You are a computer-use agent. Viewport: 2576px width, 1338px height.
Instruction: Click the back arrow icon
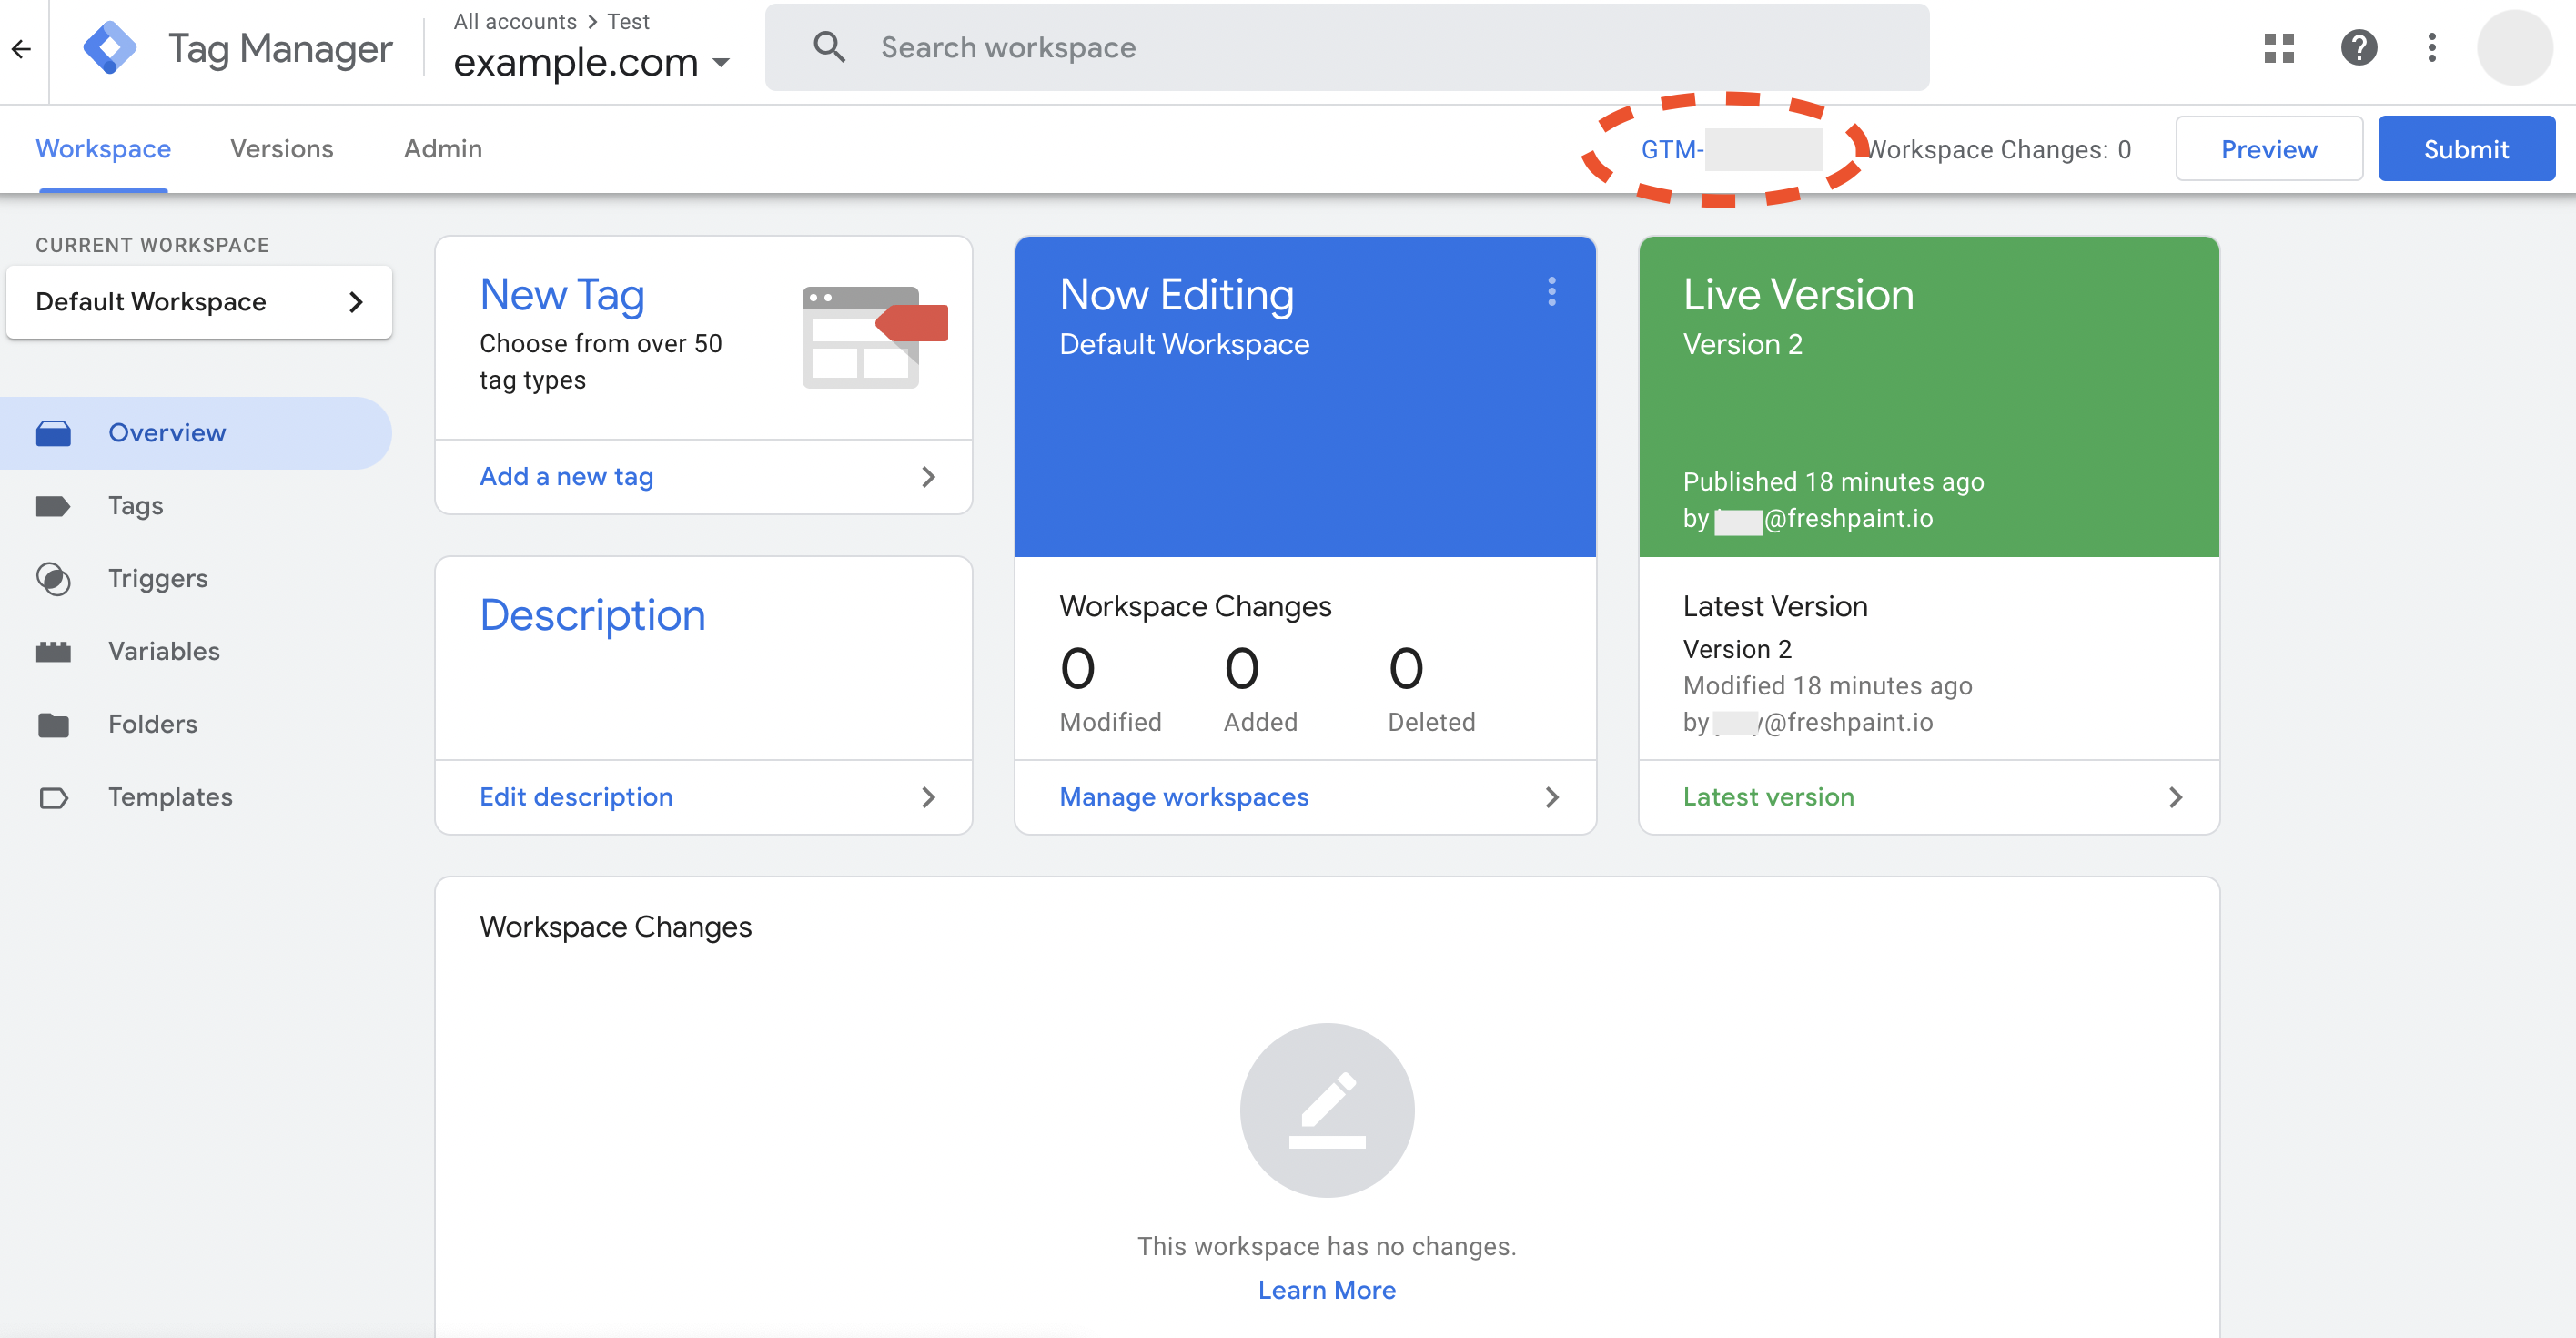tap(22, 48)
